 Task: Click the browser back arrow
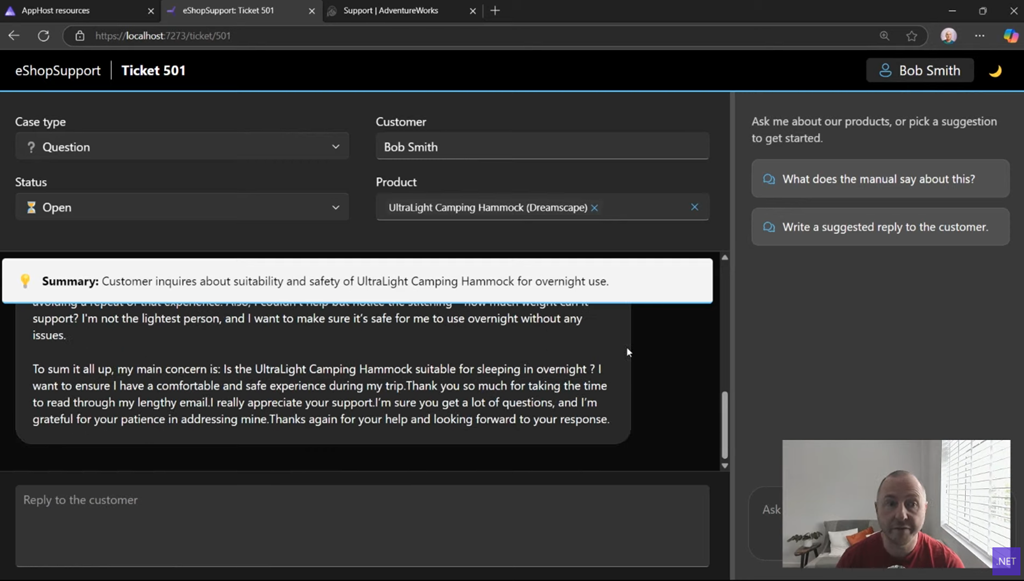pyautogui.click(x=14, y=36)
